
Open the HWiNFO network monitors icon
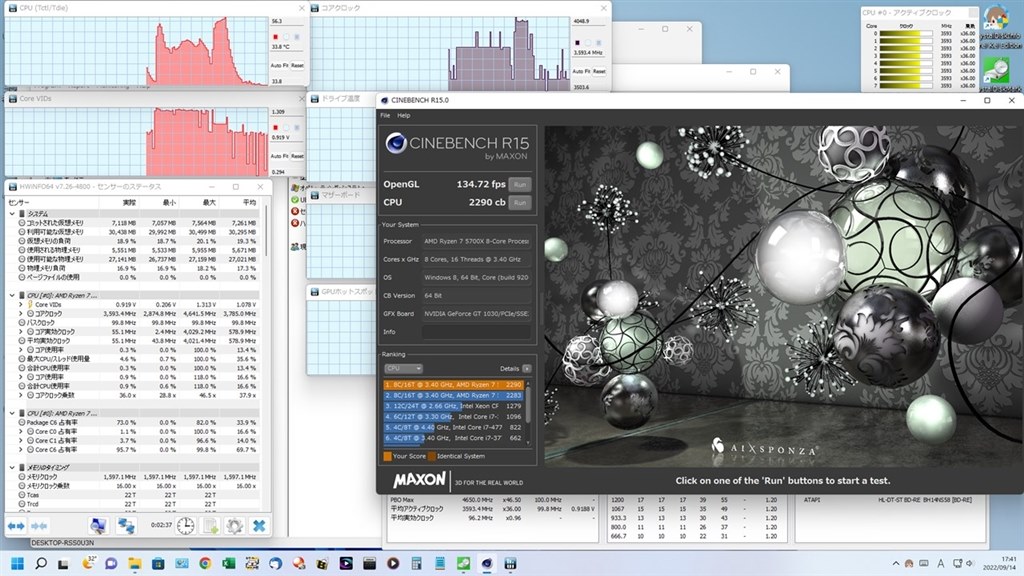click(126, 526)
